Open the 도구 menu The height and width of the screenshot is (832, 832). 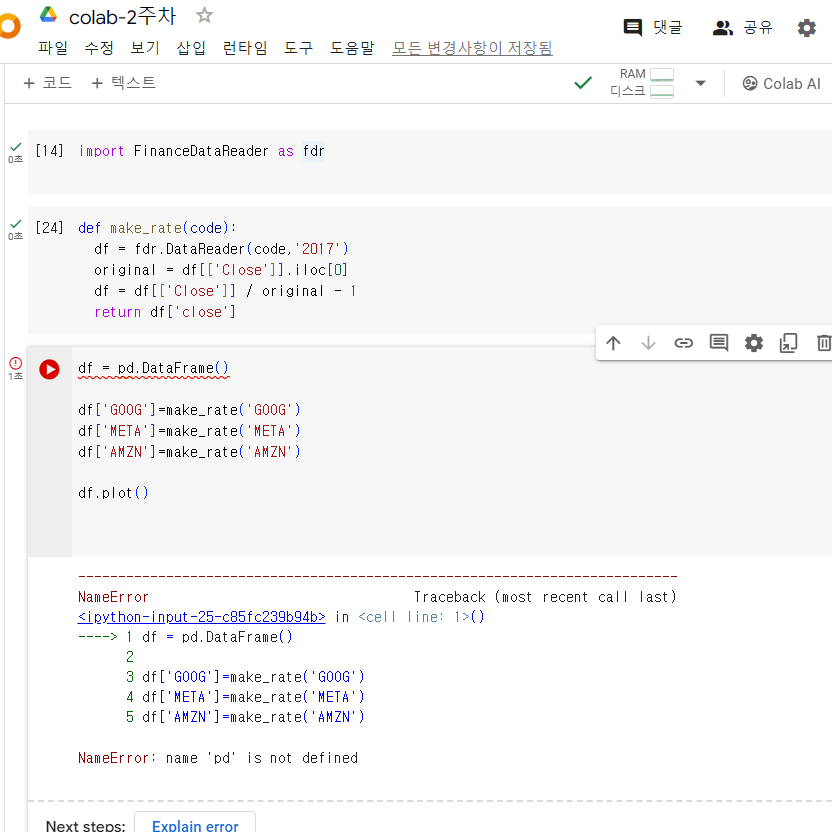298,48
